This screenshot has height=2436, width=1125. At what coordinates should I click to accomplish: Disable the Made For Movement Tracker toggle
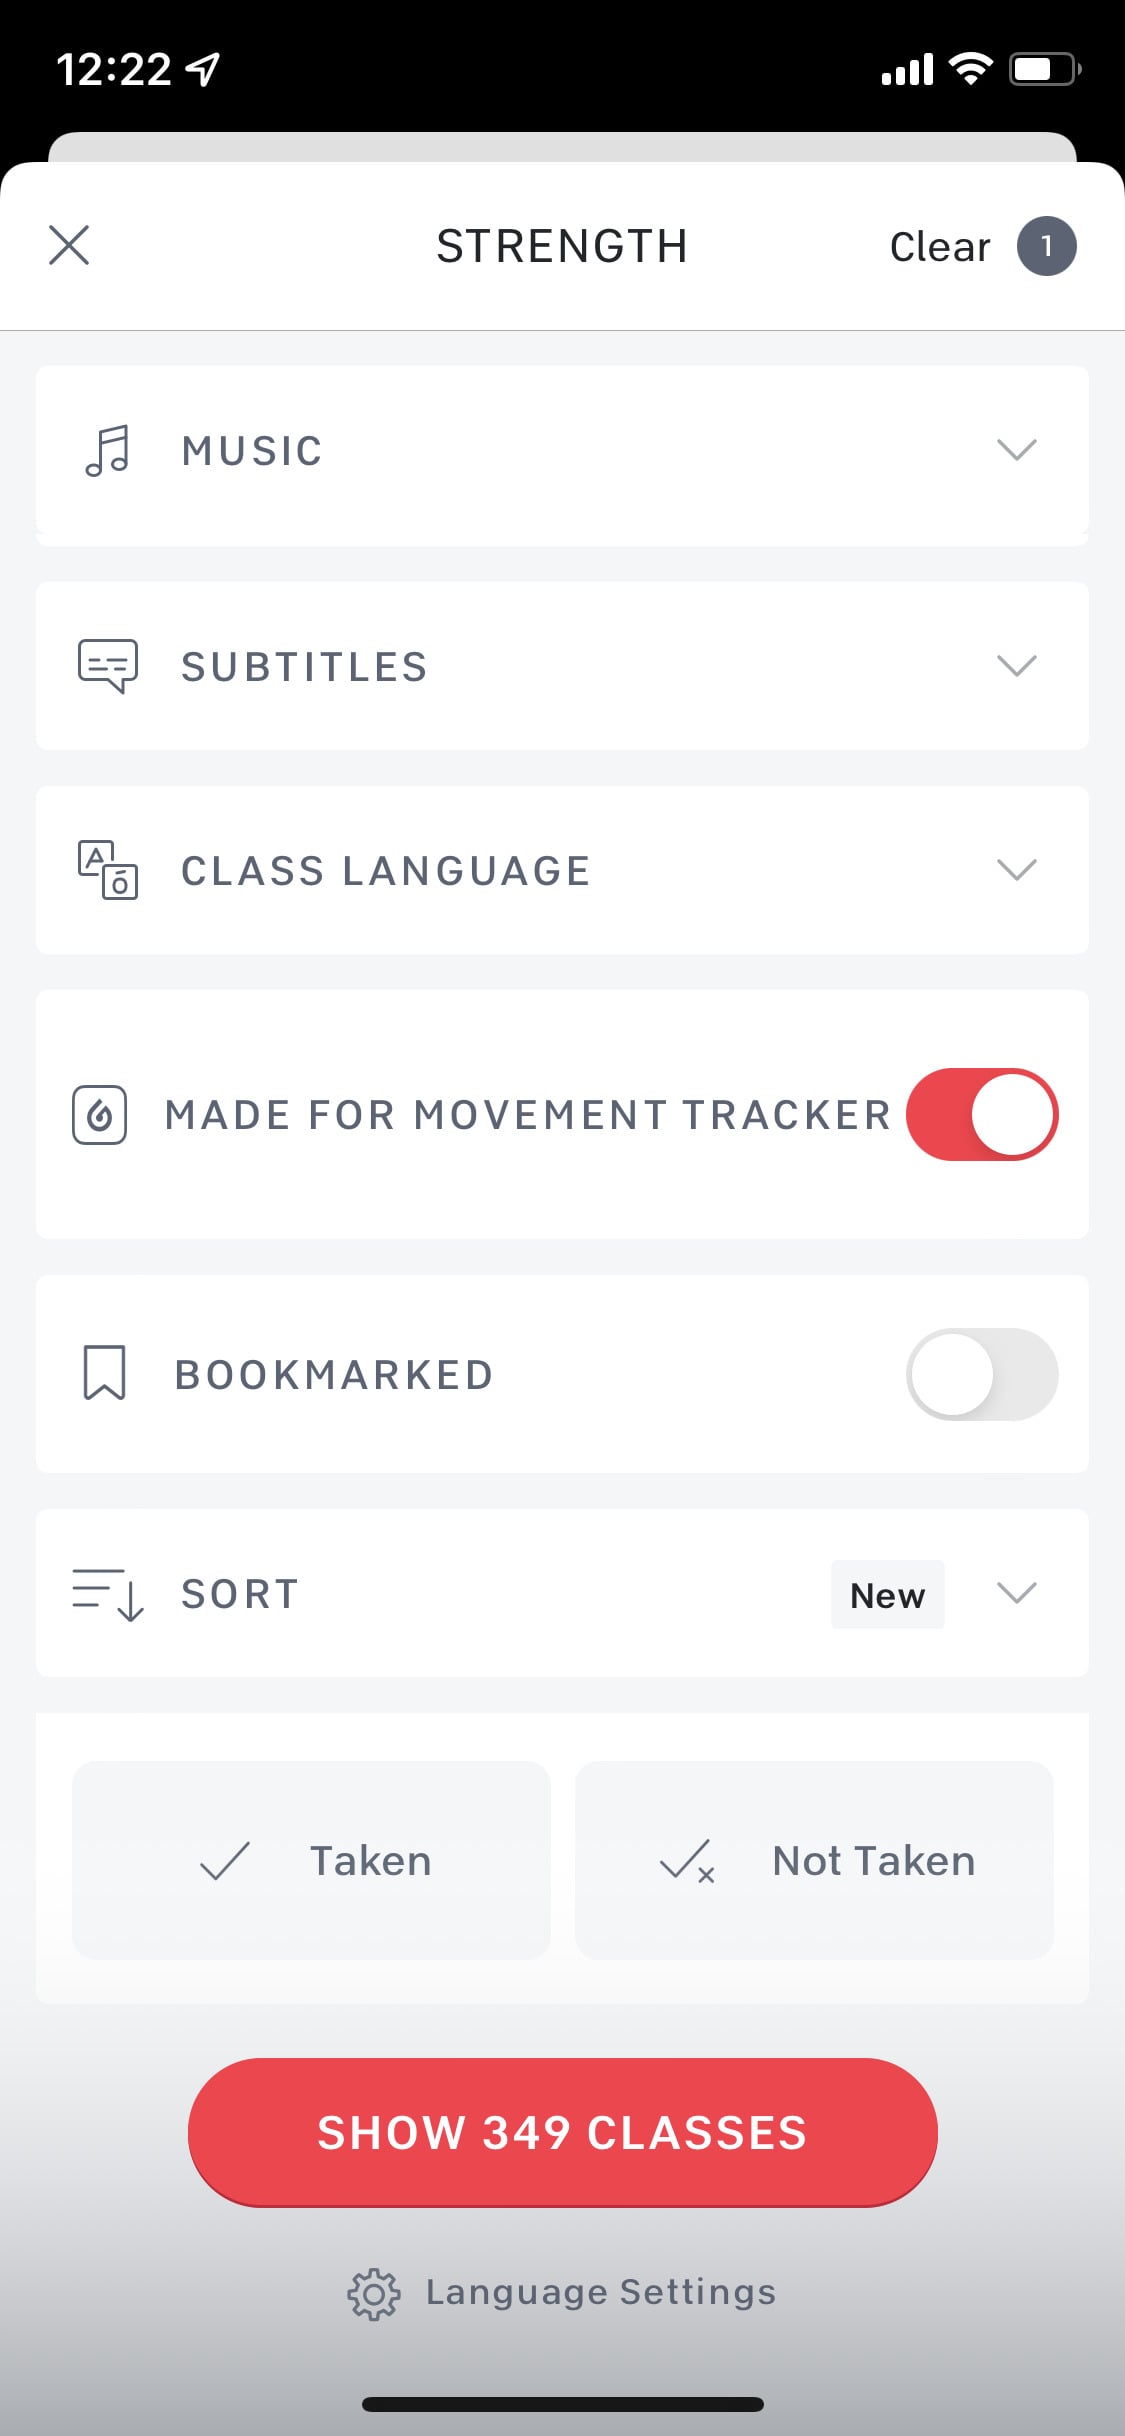pyautogui.click(x=982, y=1114)
